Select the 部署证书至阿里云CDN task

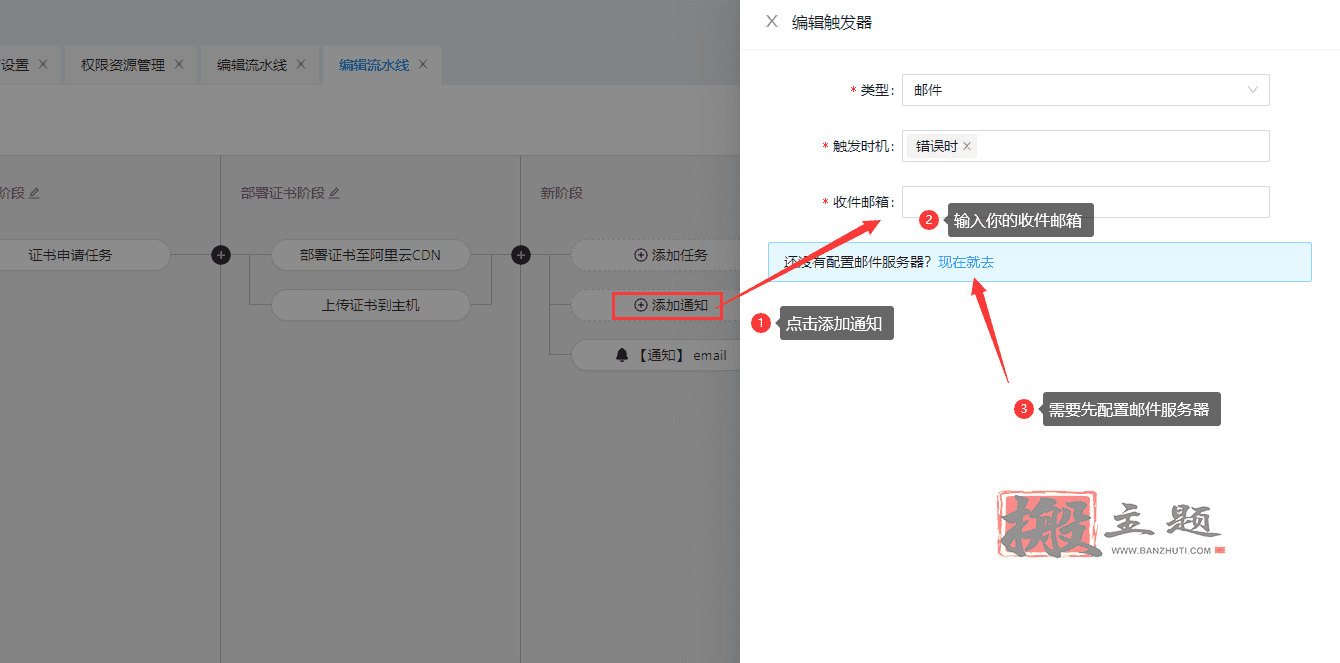(x=370, y=255)
